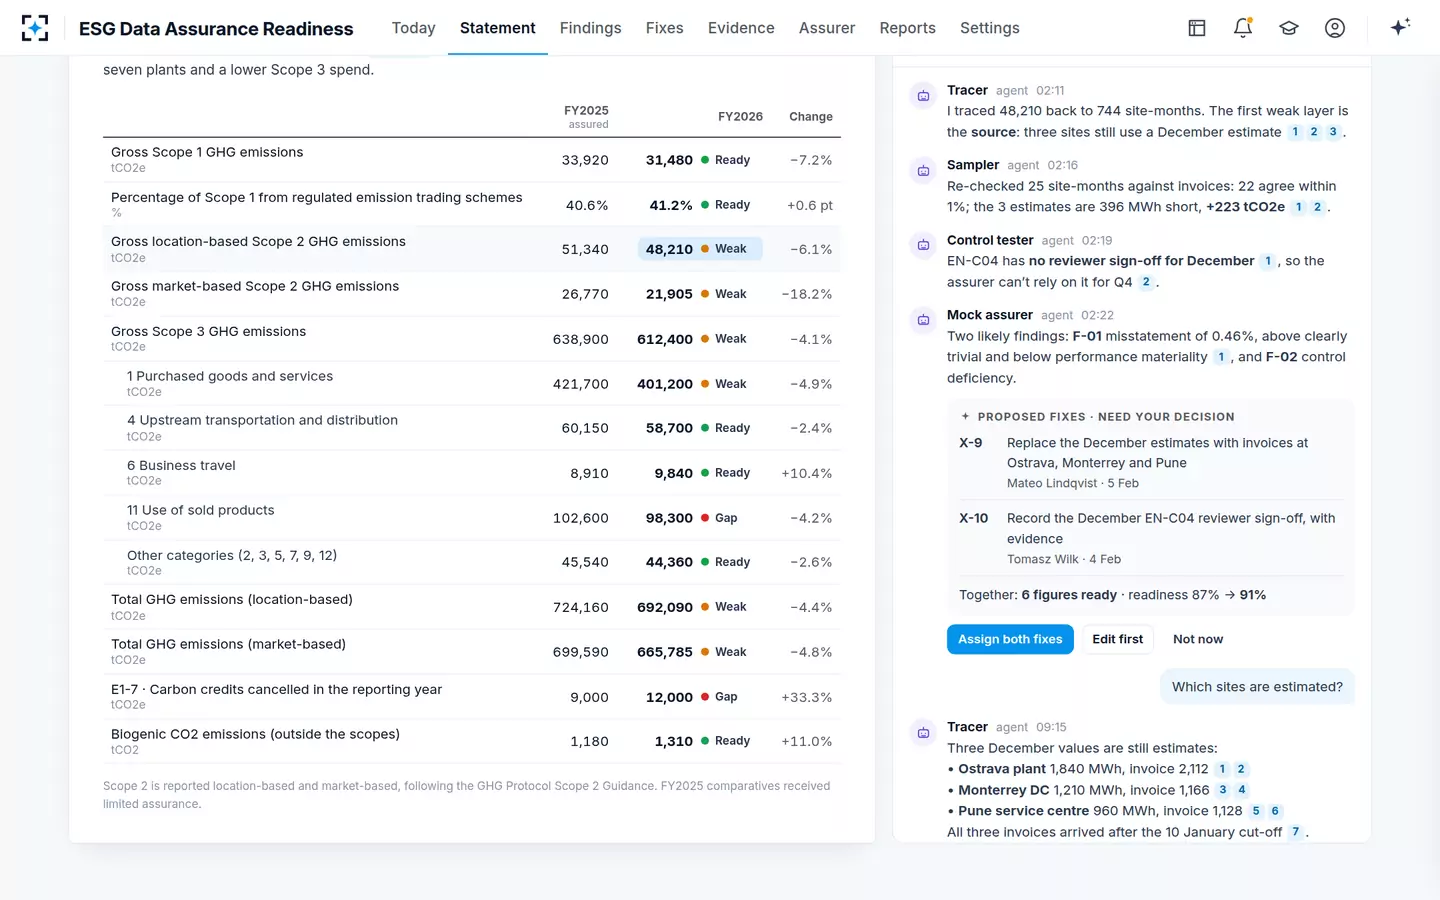The width and height of the screenshot is (1440, 900).
Task: Click the Gross Scope 3 GHG emissions row
Action: pos(472,339)
